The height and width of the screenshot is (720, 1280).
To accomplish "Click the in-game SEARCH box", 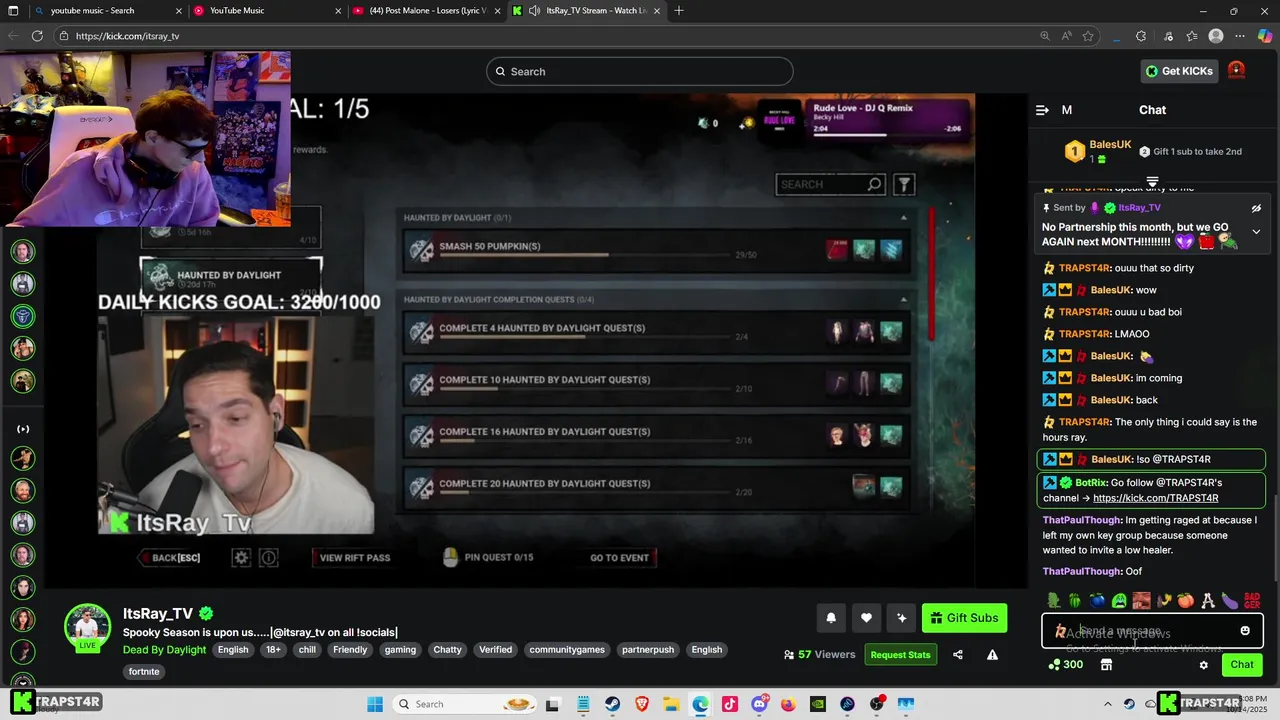I will pos(831,184).
